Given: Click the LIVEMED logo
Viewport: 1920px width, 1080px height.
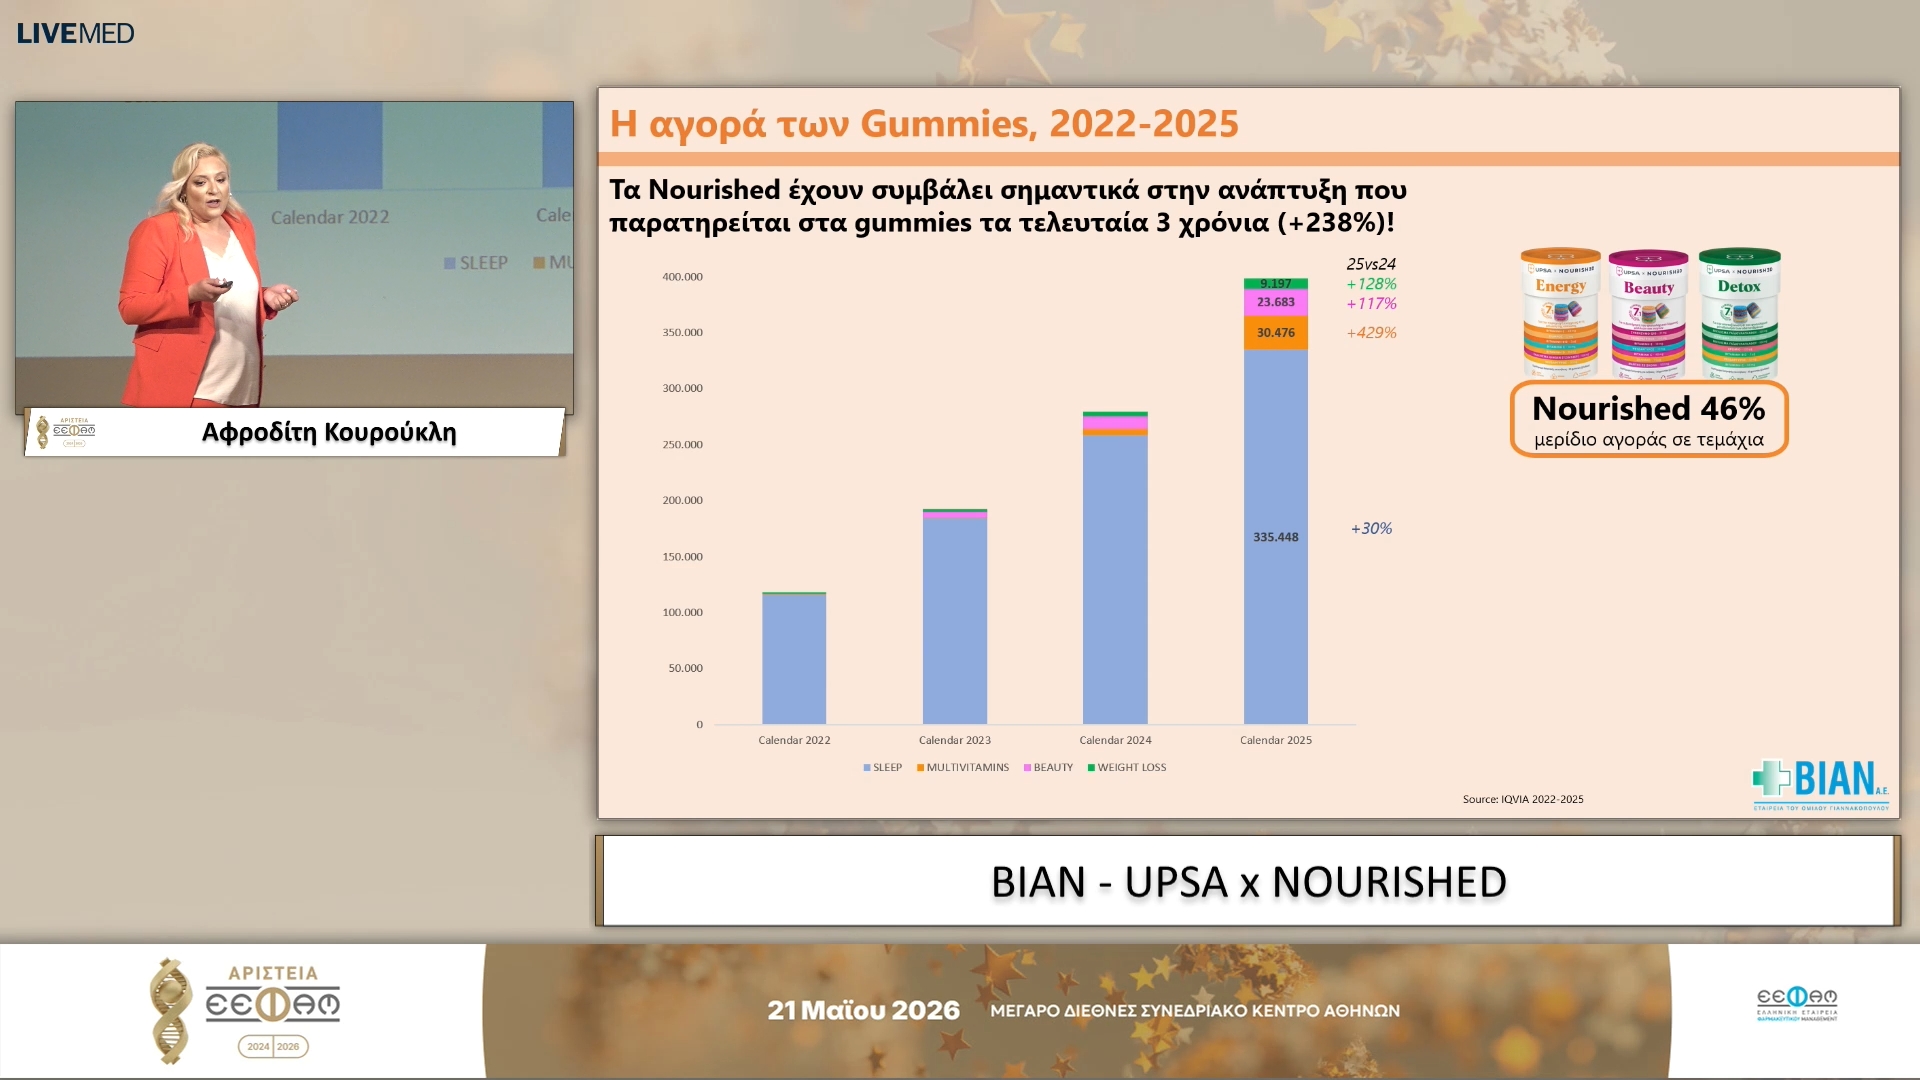Looking at the screenshot, I should point(75,33).
